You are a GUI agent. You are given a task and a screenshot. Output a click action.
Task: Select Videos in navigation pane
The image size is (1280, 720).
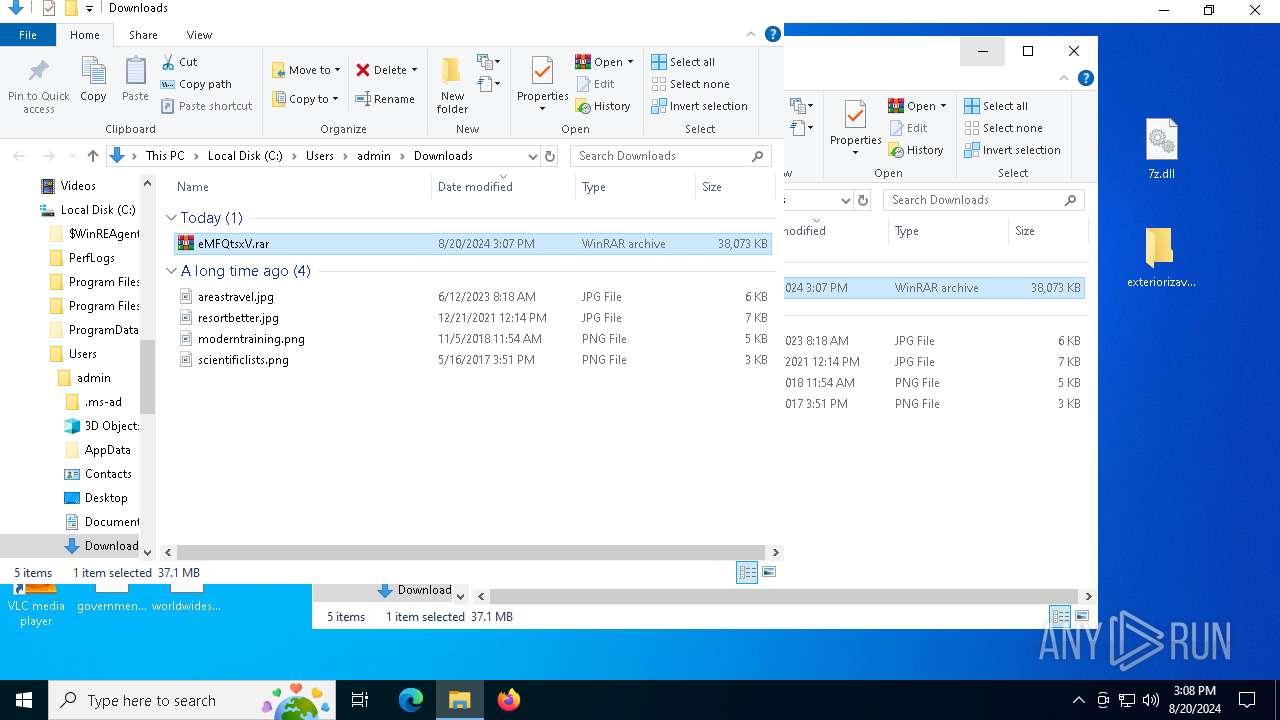(x=78, y=186)
